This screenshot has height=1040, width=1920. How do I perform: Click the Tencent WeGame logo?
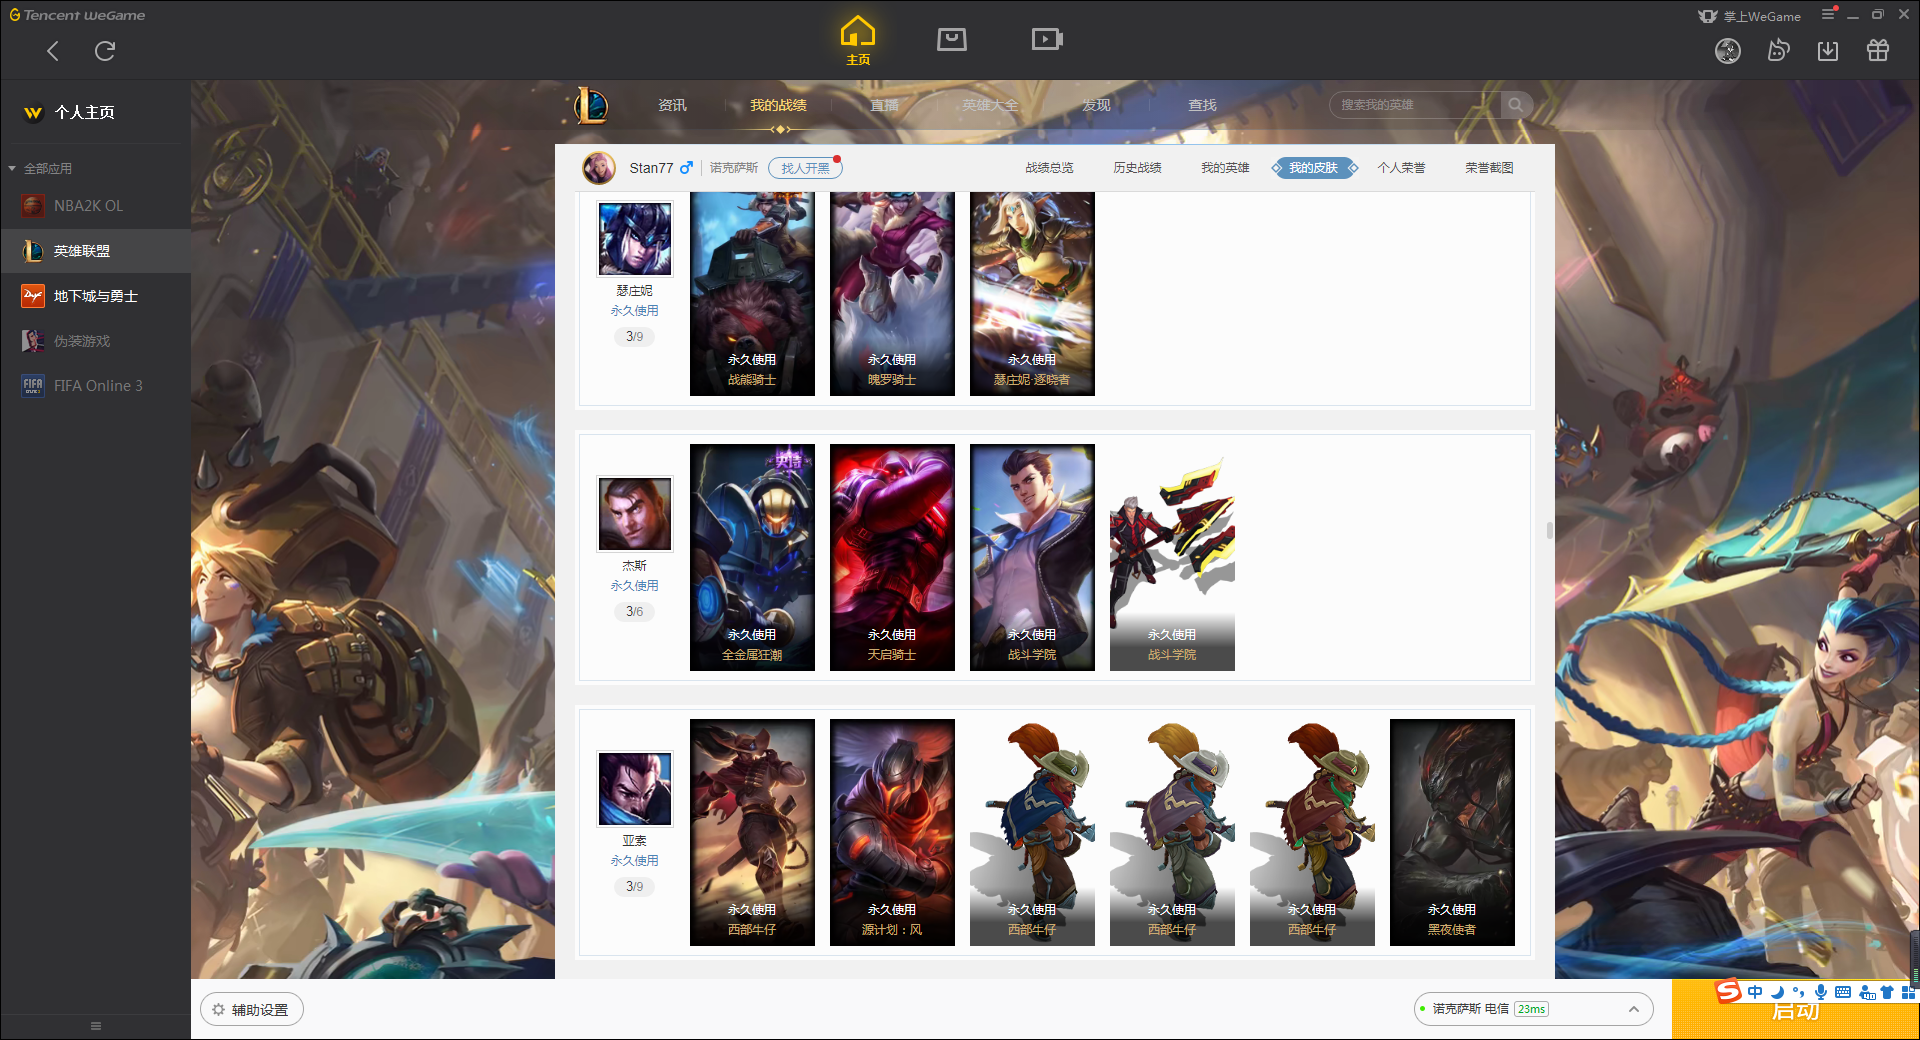[x=77, y=15]
